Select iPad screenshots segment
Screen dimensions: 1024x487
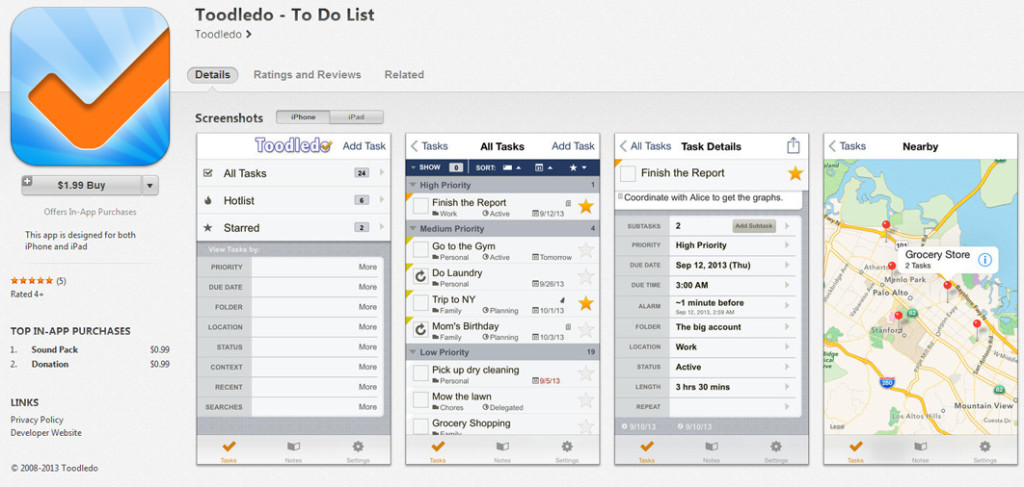point(356,118)
